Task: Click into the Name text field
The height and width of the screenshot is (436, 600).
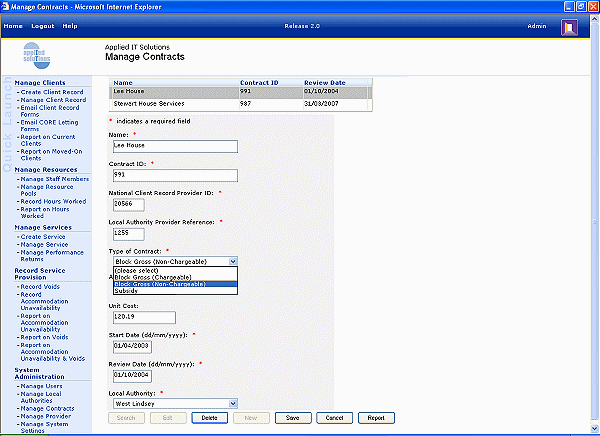Action: (174, 146)
